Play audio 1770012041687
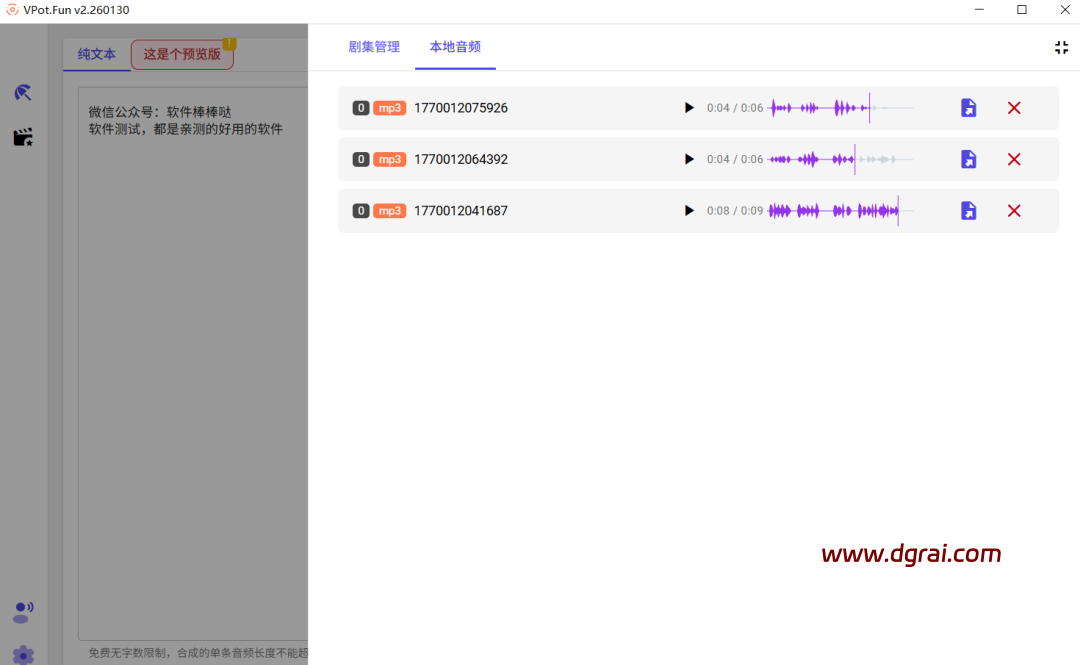1080x665 pixels. (x=688, y=211)
